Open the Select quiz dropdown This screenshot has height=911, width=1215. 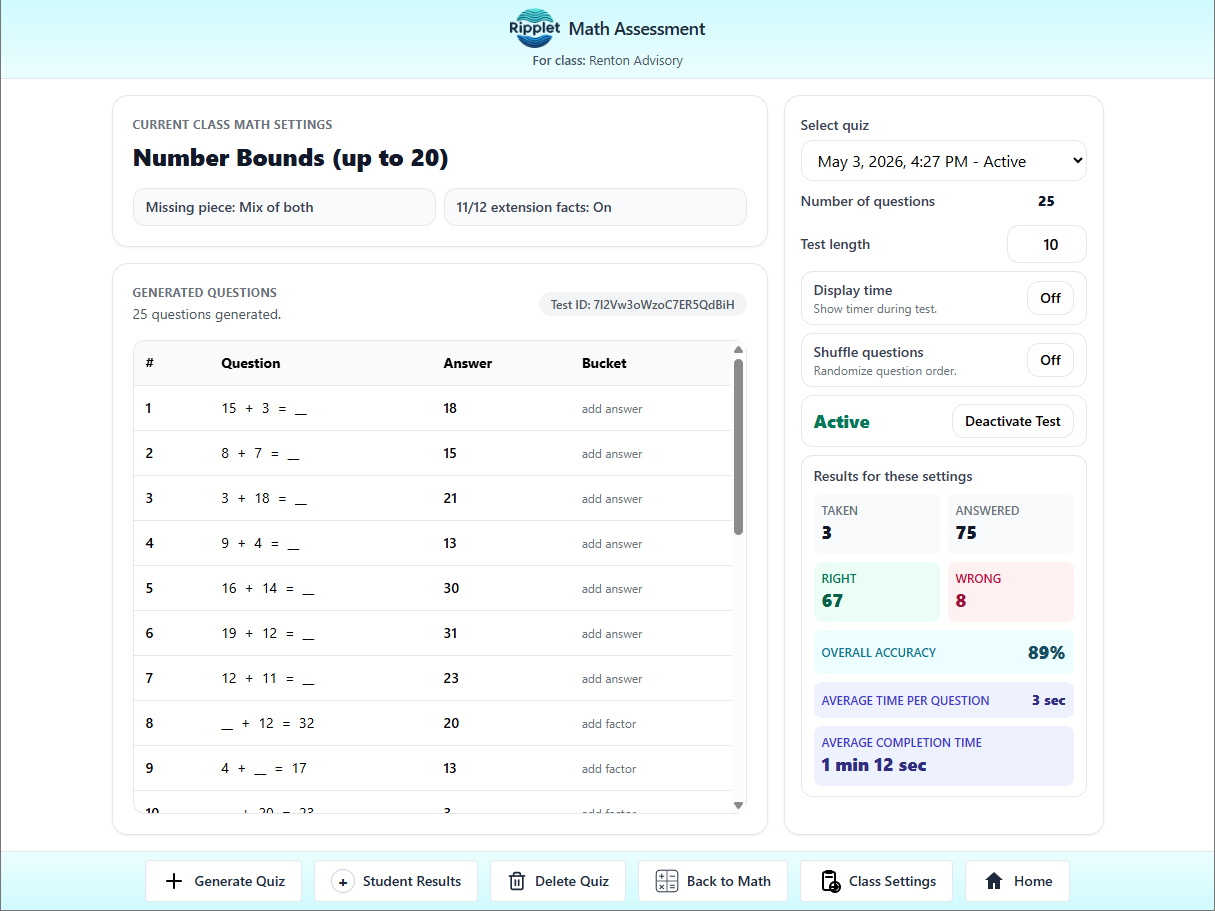click(x=943, y=161)
